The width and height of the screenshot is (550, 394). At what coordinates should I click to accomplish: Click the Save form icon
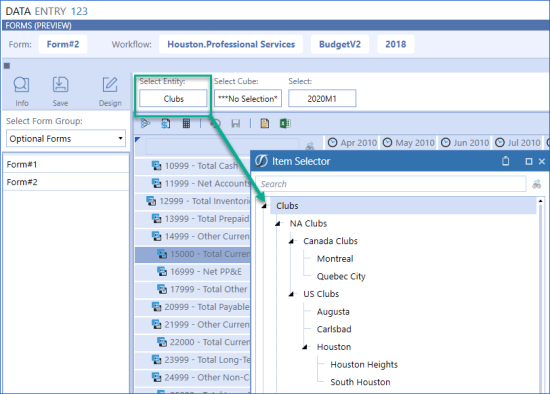click(x=60, y=85)
